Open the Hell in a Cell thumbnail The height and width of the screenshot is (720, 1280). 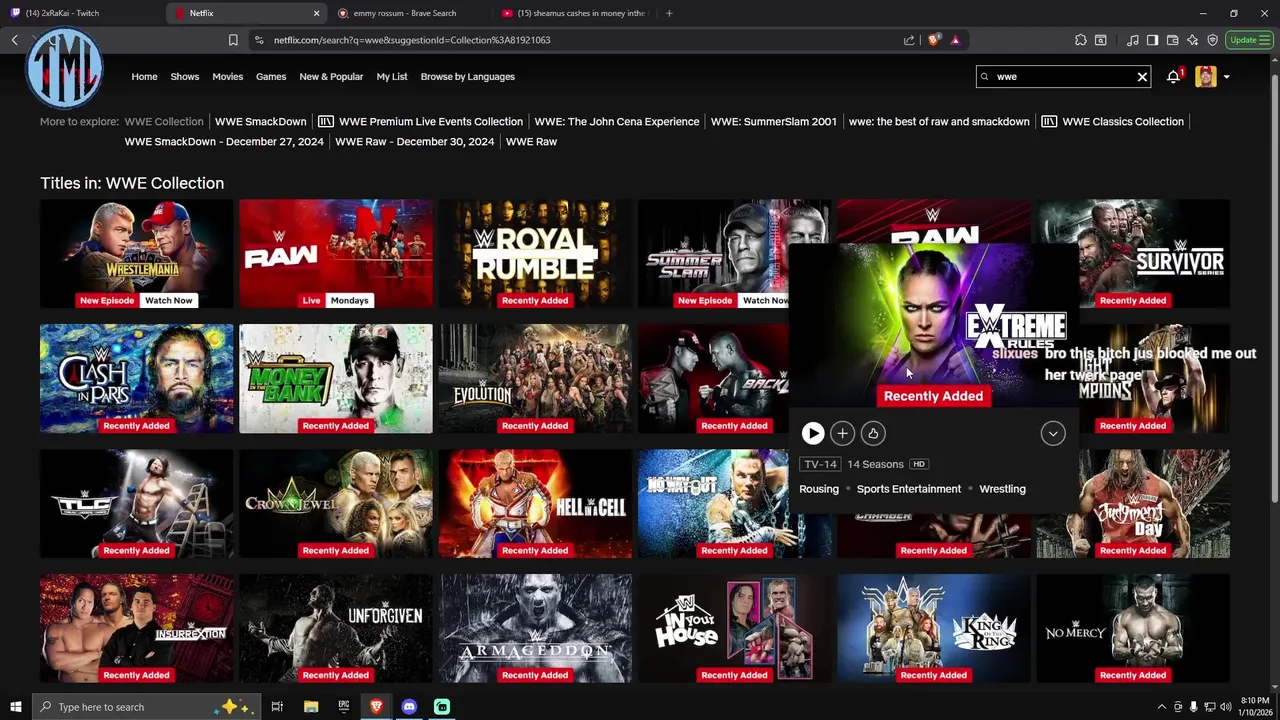(x=535, y=503)
